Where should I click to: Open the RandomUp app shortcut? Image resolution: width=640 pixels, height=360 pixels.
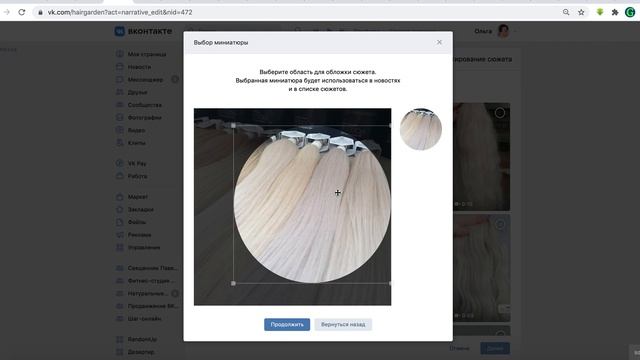(142, 339)
